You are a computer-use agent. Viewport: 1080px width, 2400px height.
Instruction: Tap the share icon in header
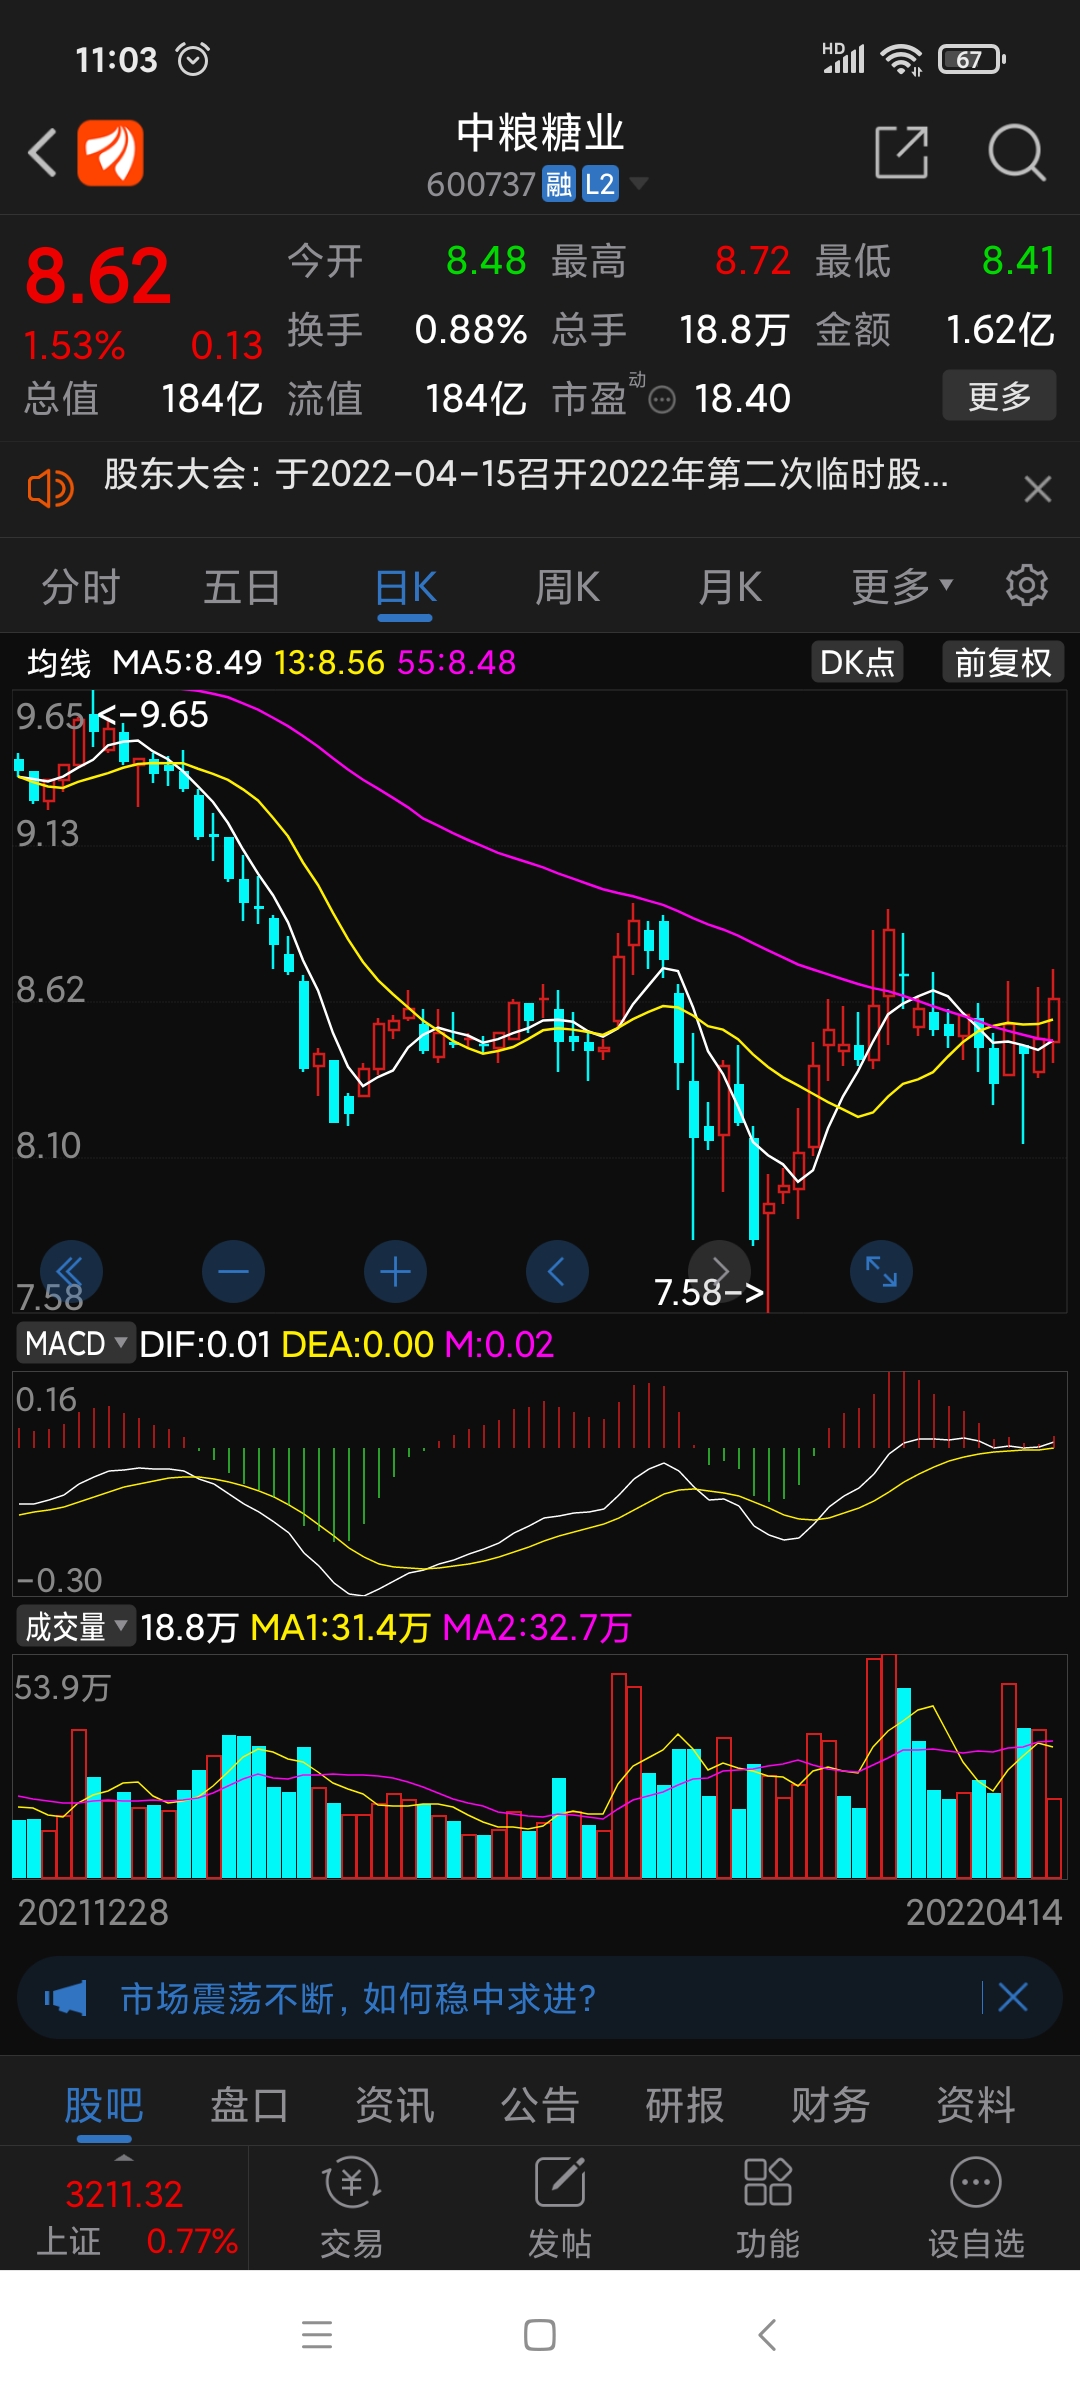[901, 153]
